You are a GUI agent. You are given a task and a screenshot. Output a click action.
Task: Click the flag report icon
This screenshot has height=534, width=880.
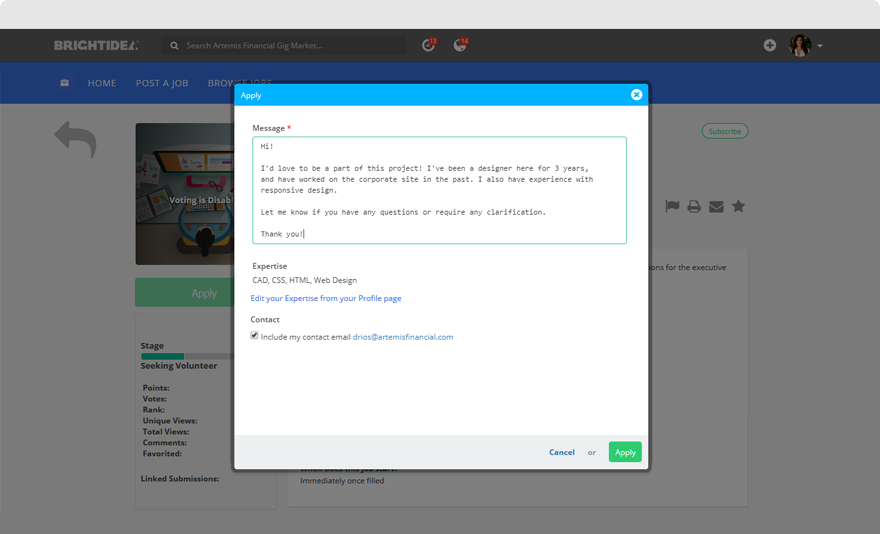(x=672, y=207)
